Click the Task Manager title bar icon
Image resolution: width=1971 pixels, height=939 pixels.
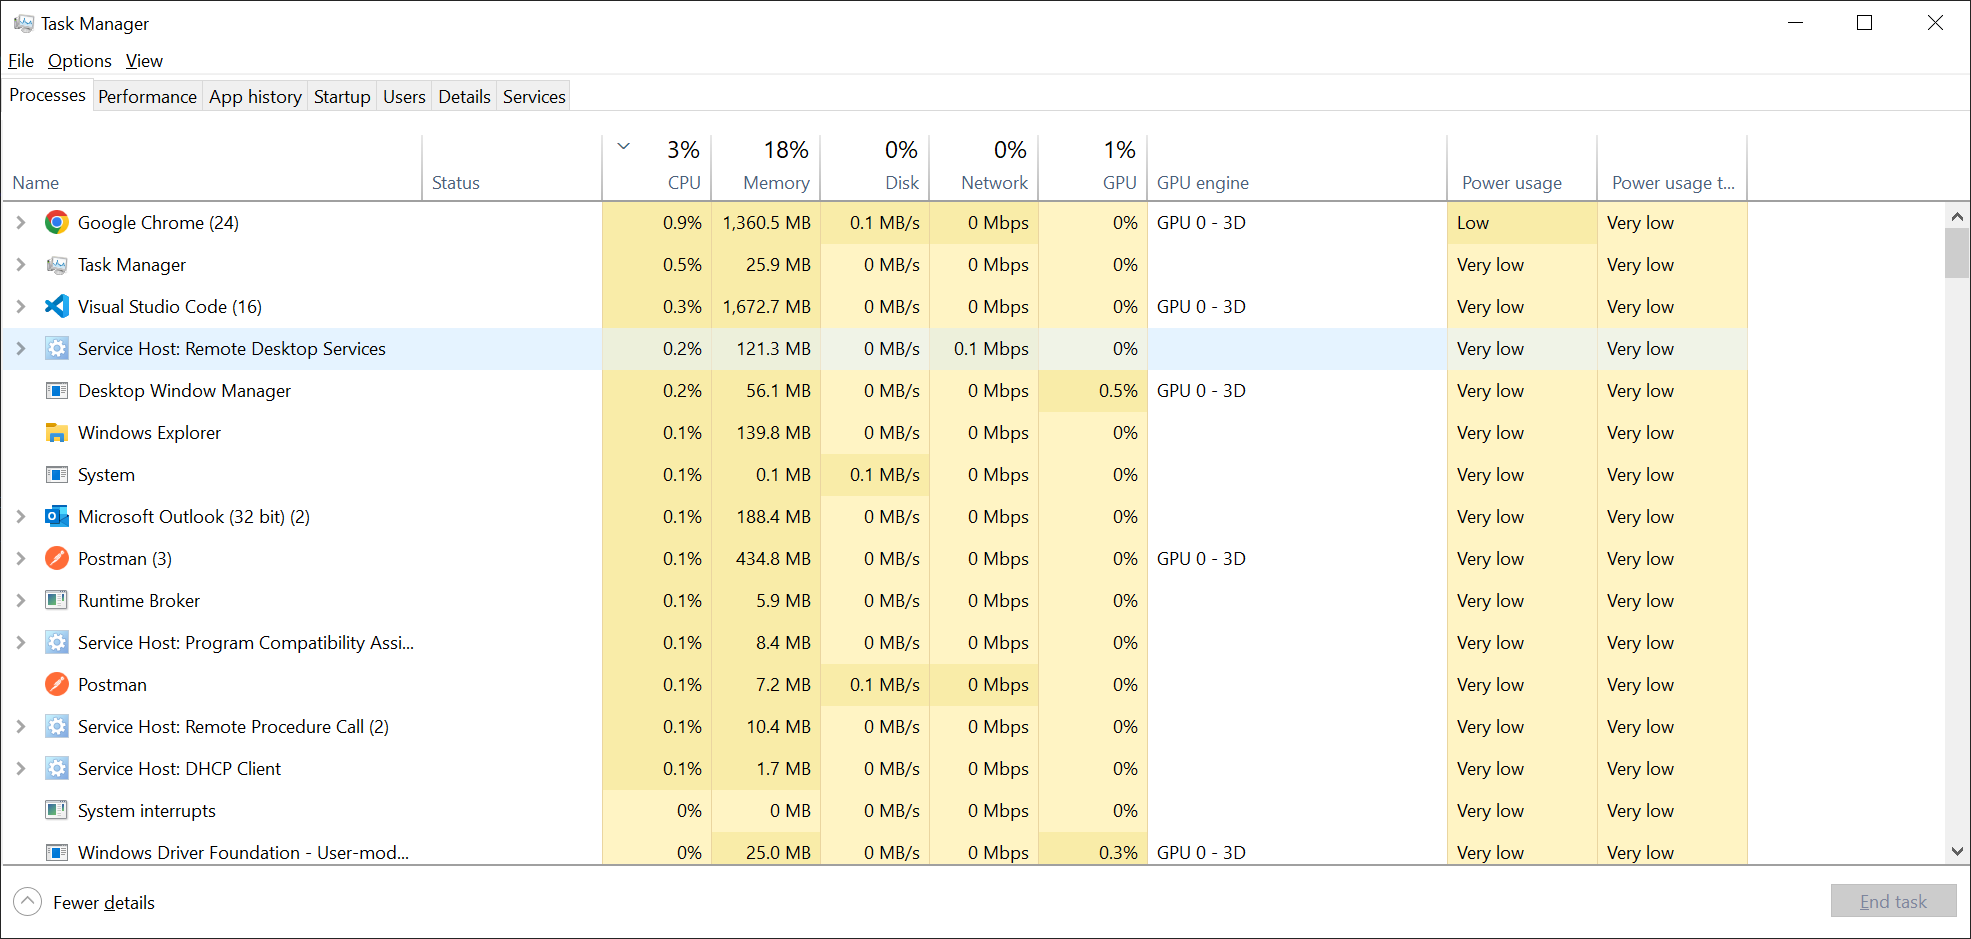click(24, 23)
